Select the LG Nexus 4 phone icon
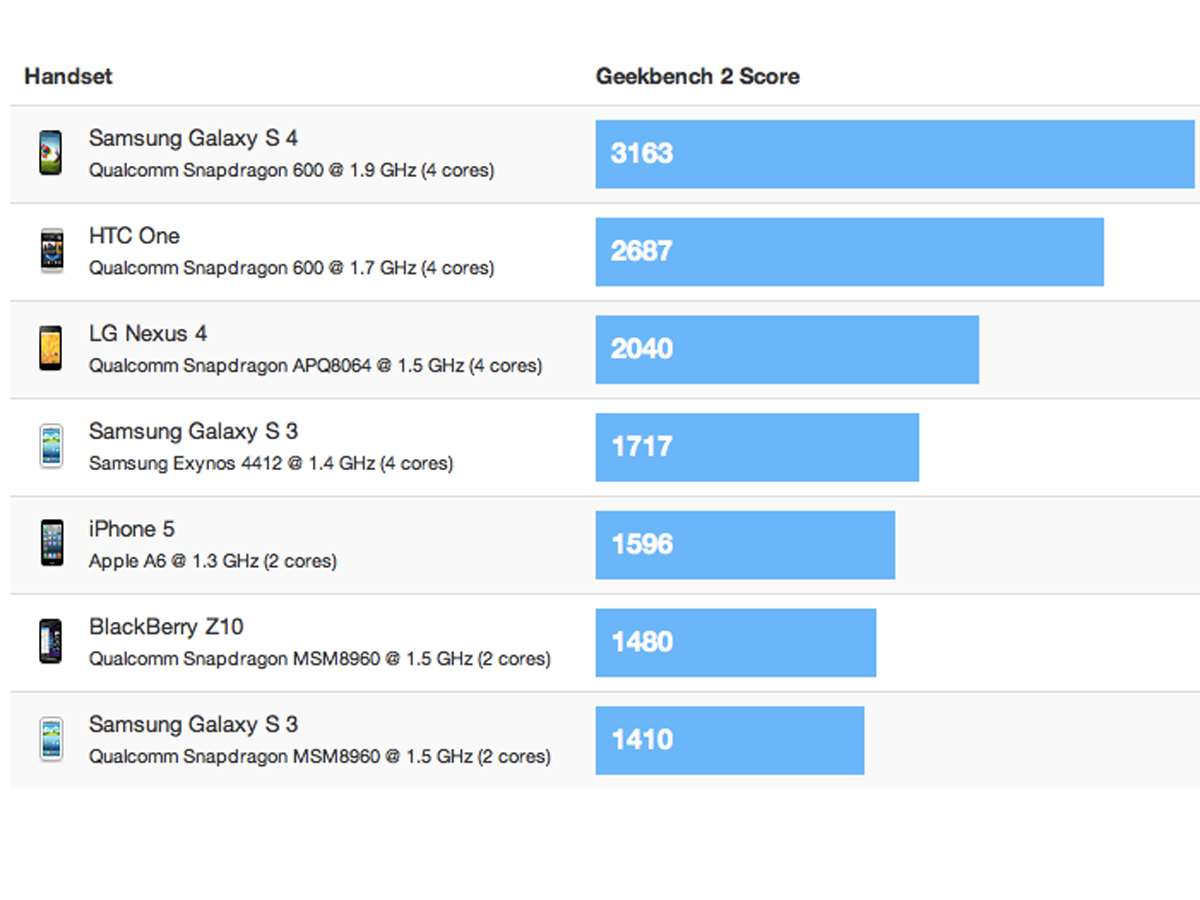 click(x=50, y=348)
